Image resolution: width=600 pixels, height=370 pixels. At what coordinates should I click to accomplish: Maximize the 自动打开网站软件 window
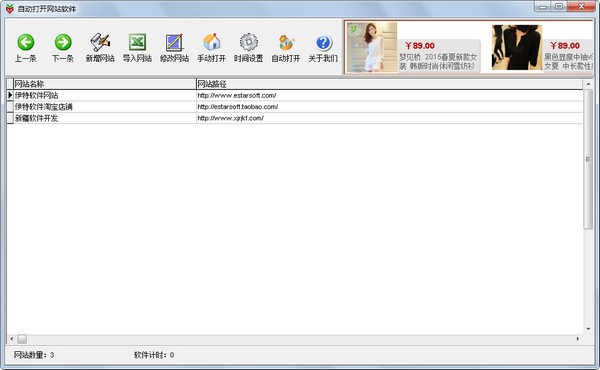[x=559, y=6]
